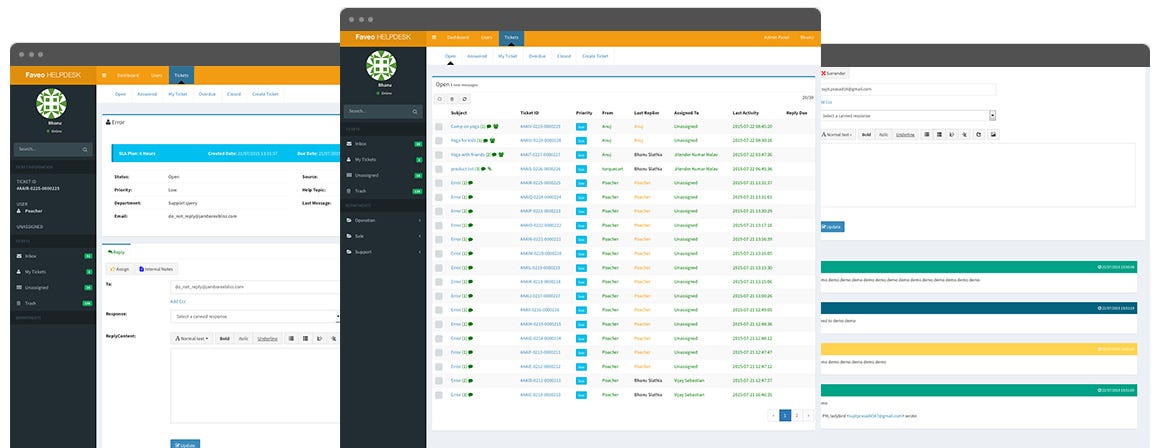Click the Bhanu profile avatar in center window
Viewport: 1160px width, 448px height.
point(381,66)
